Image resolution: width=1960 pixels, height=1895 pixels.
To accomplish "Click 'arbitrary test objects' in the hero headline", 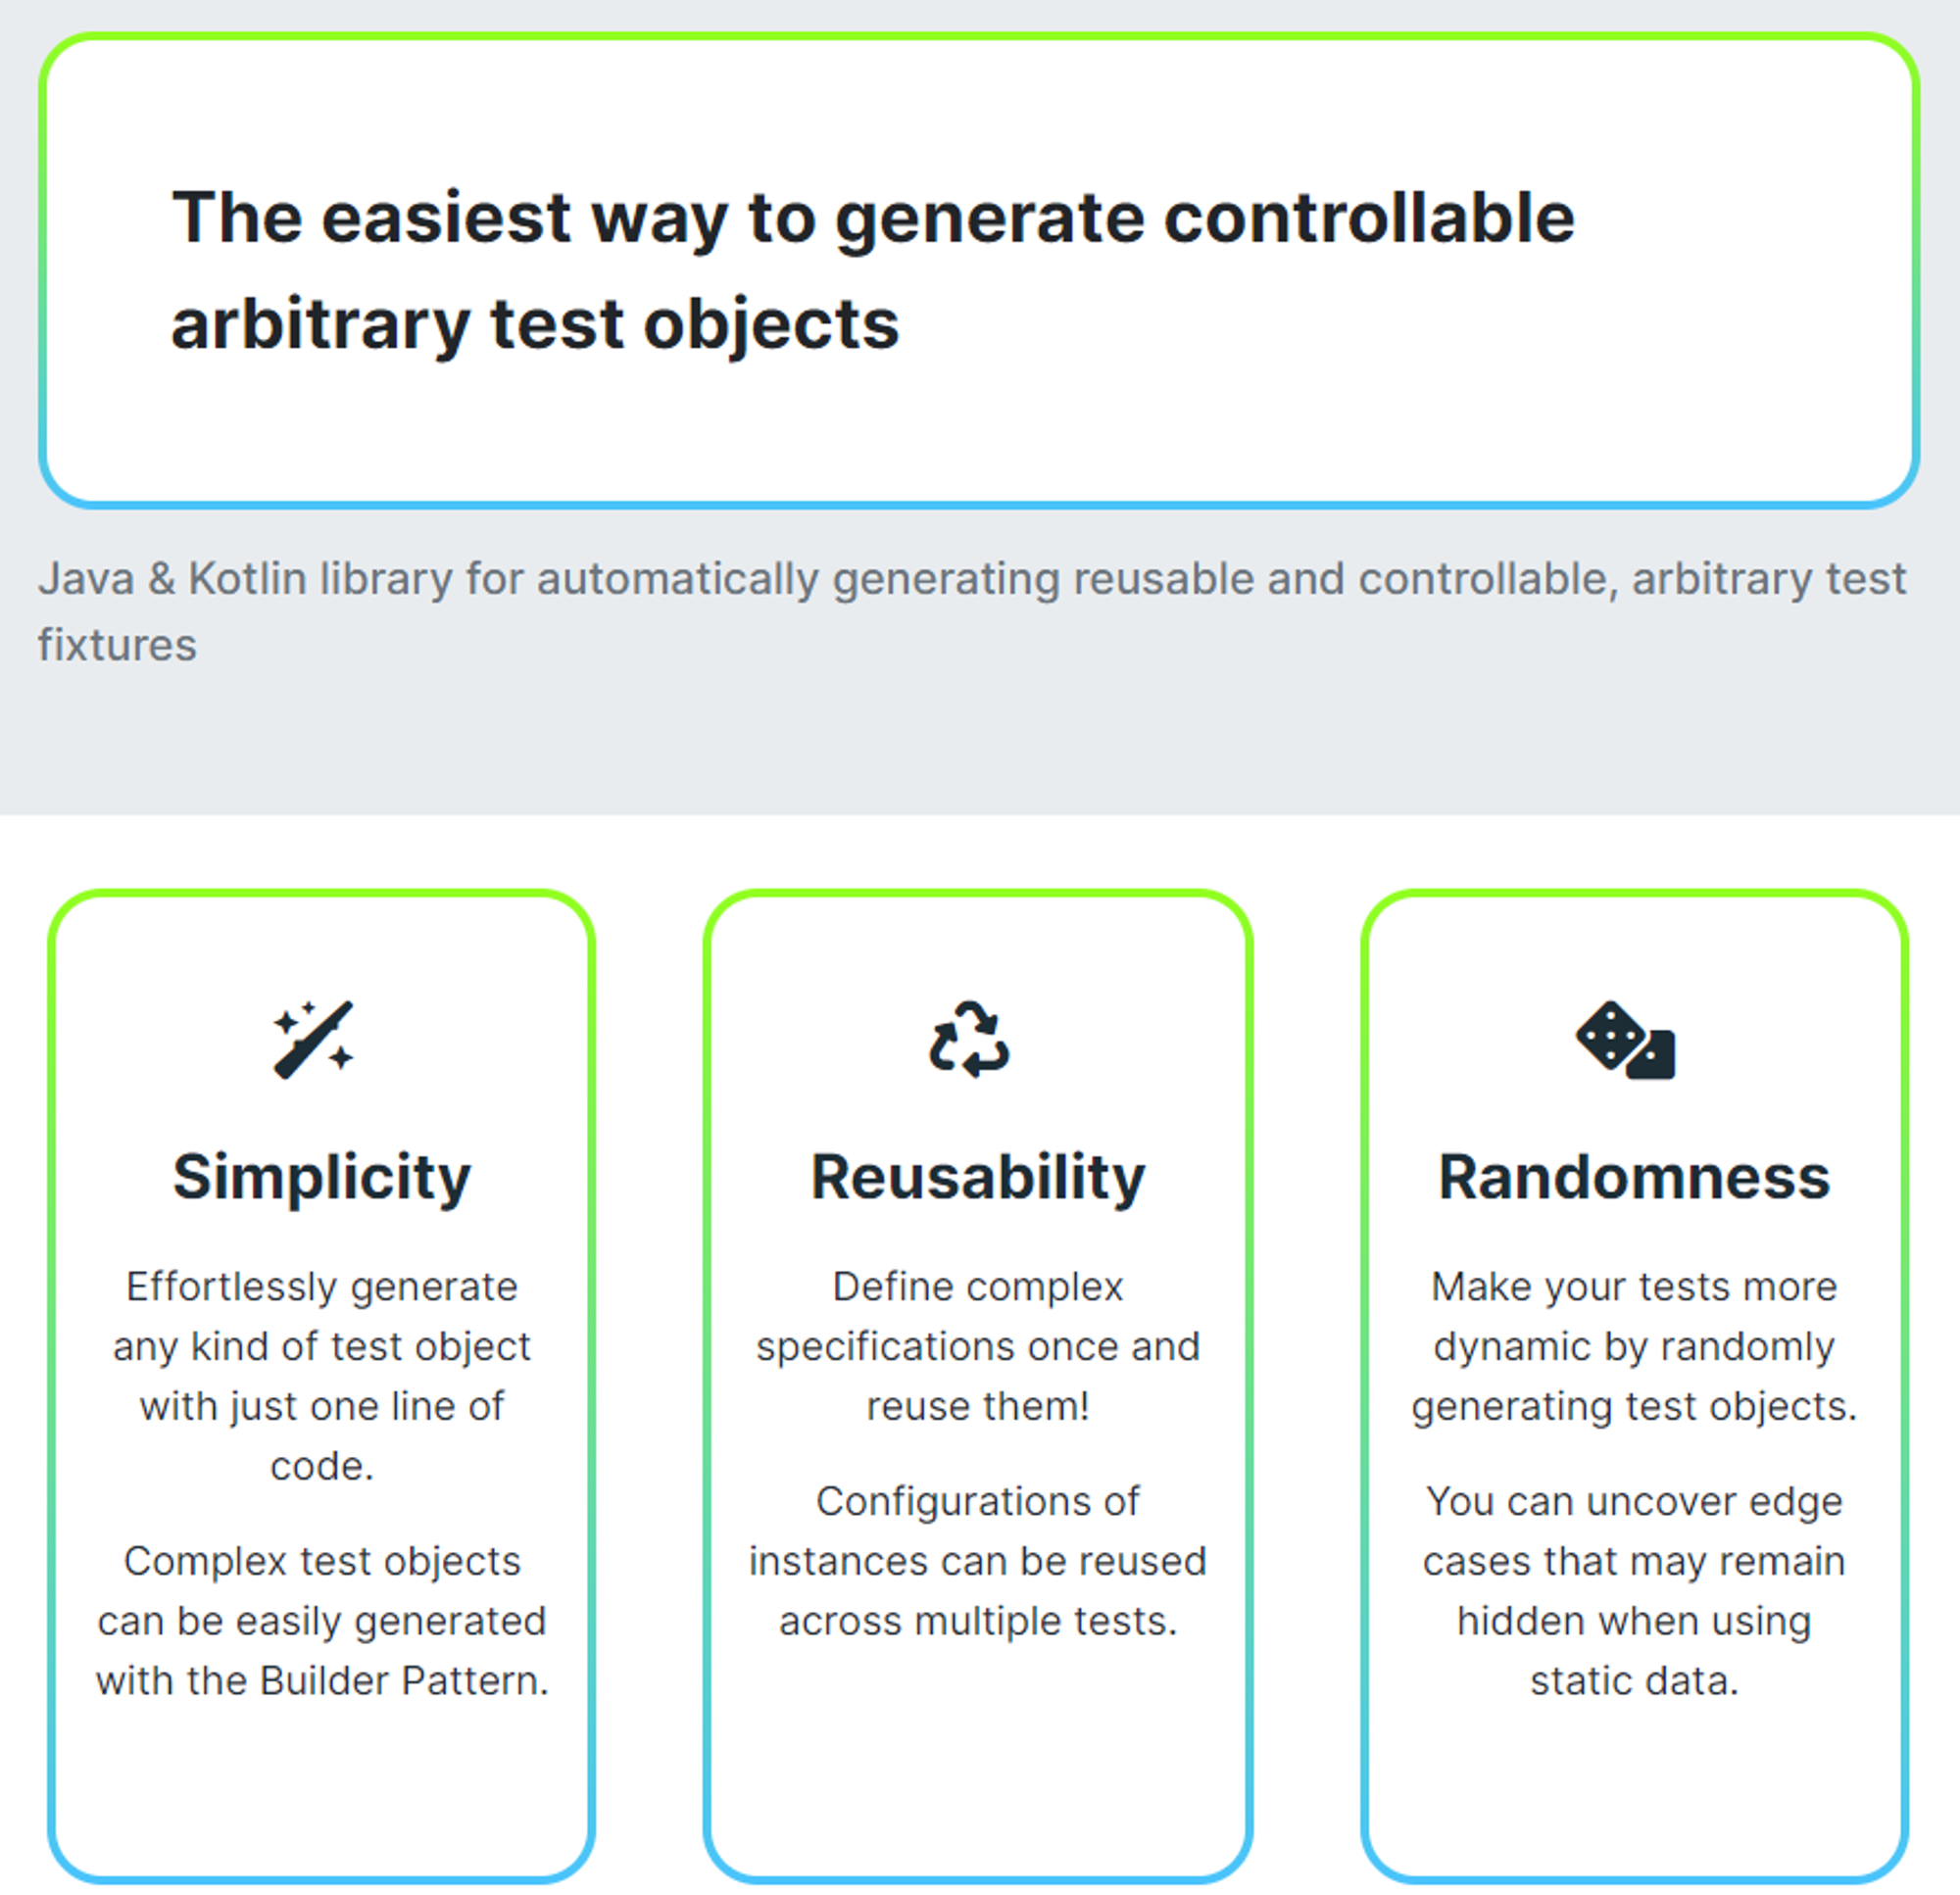I will click(x=535, y=325).
